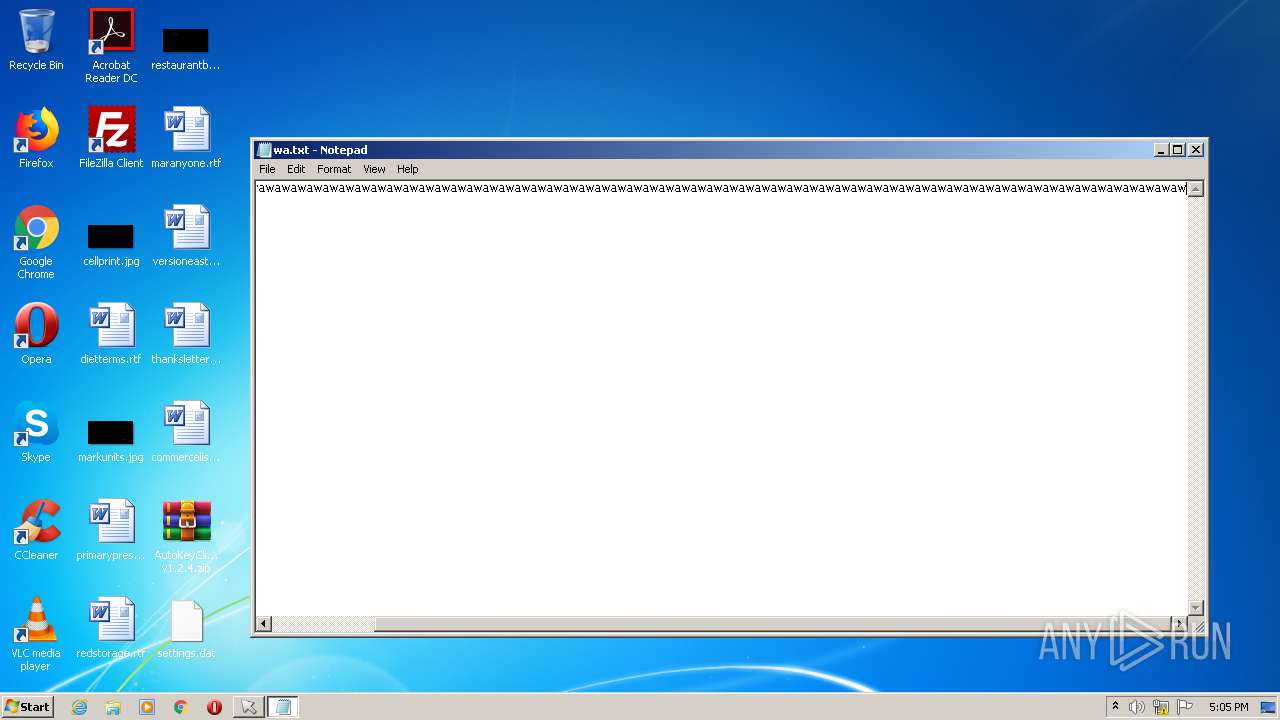This screenshot has width=1280, height=720.
Task: Click network status tray icon
Action: tap(1161, 707)
